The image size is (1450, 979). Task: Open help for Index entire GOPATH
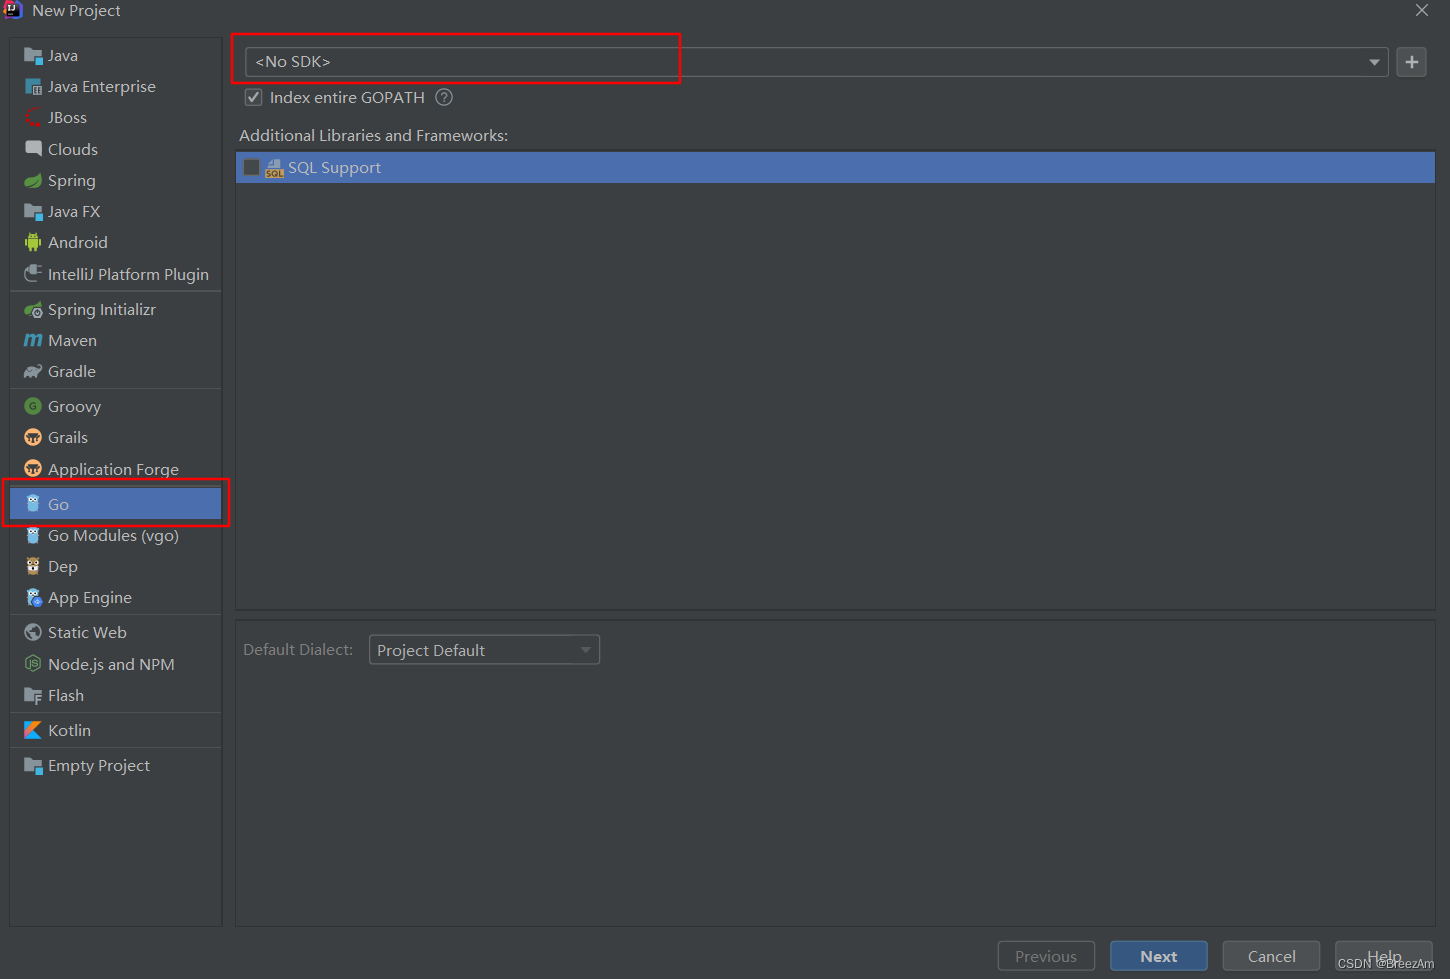click(x=444, y=97)
